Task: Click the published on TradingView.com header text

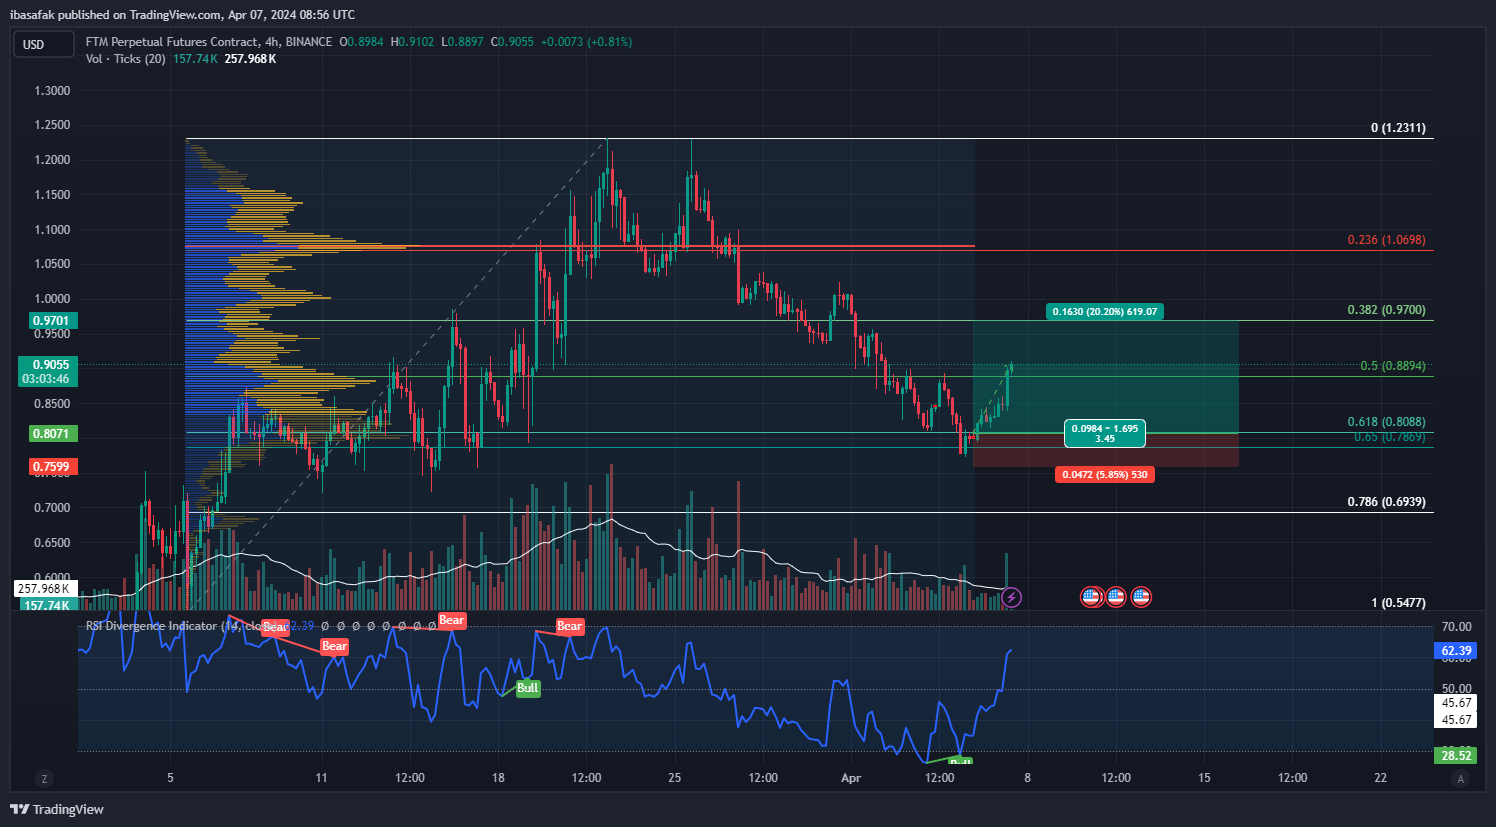Action: [x=139, y=15]
